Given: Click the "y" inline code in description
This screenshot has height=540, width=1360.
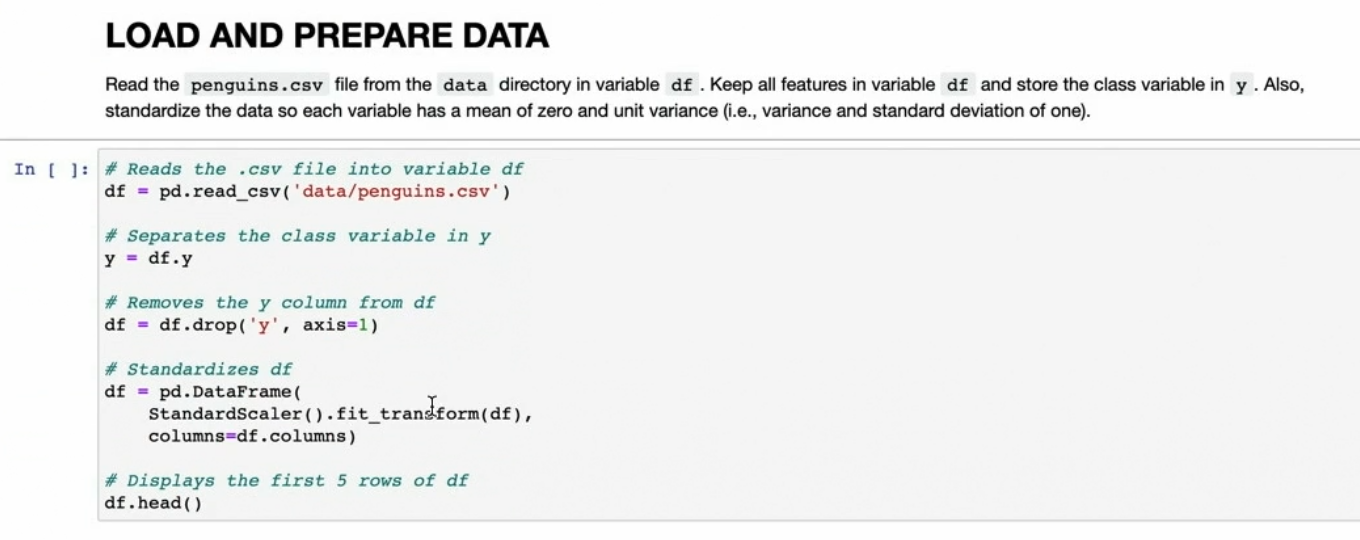Looking at the screenshot, I should point(1241,85).
